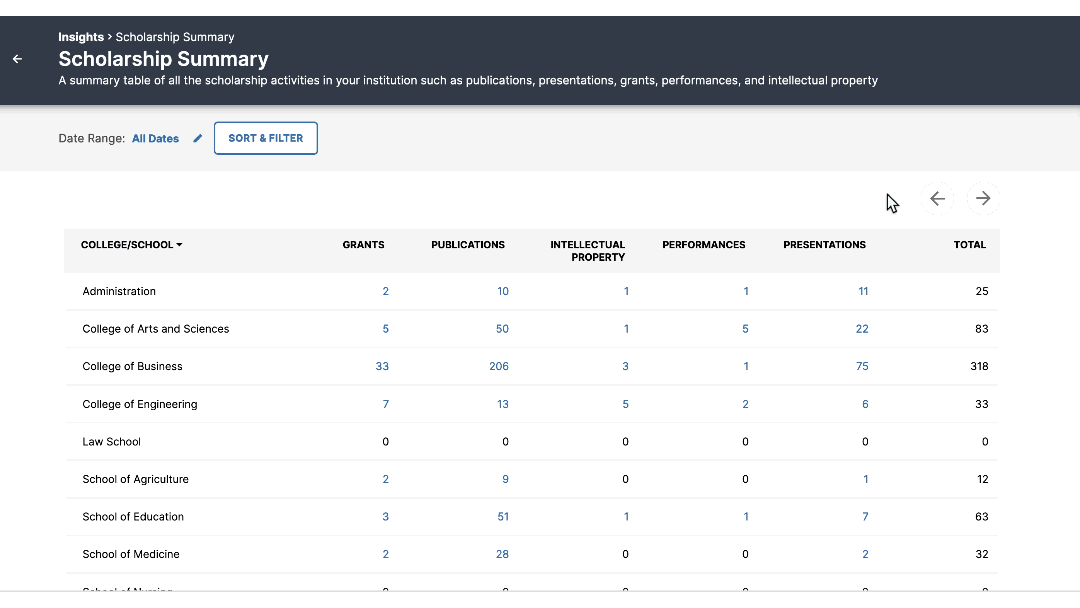Open School of Medicine publications count 28
Image resolution: width=1080 pixels, height=608 pixels.
click(502, 554)
